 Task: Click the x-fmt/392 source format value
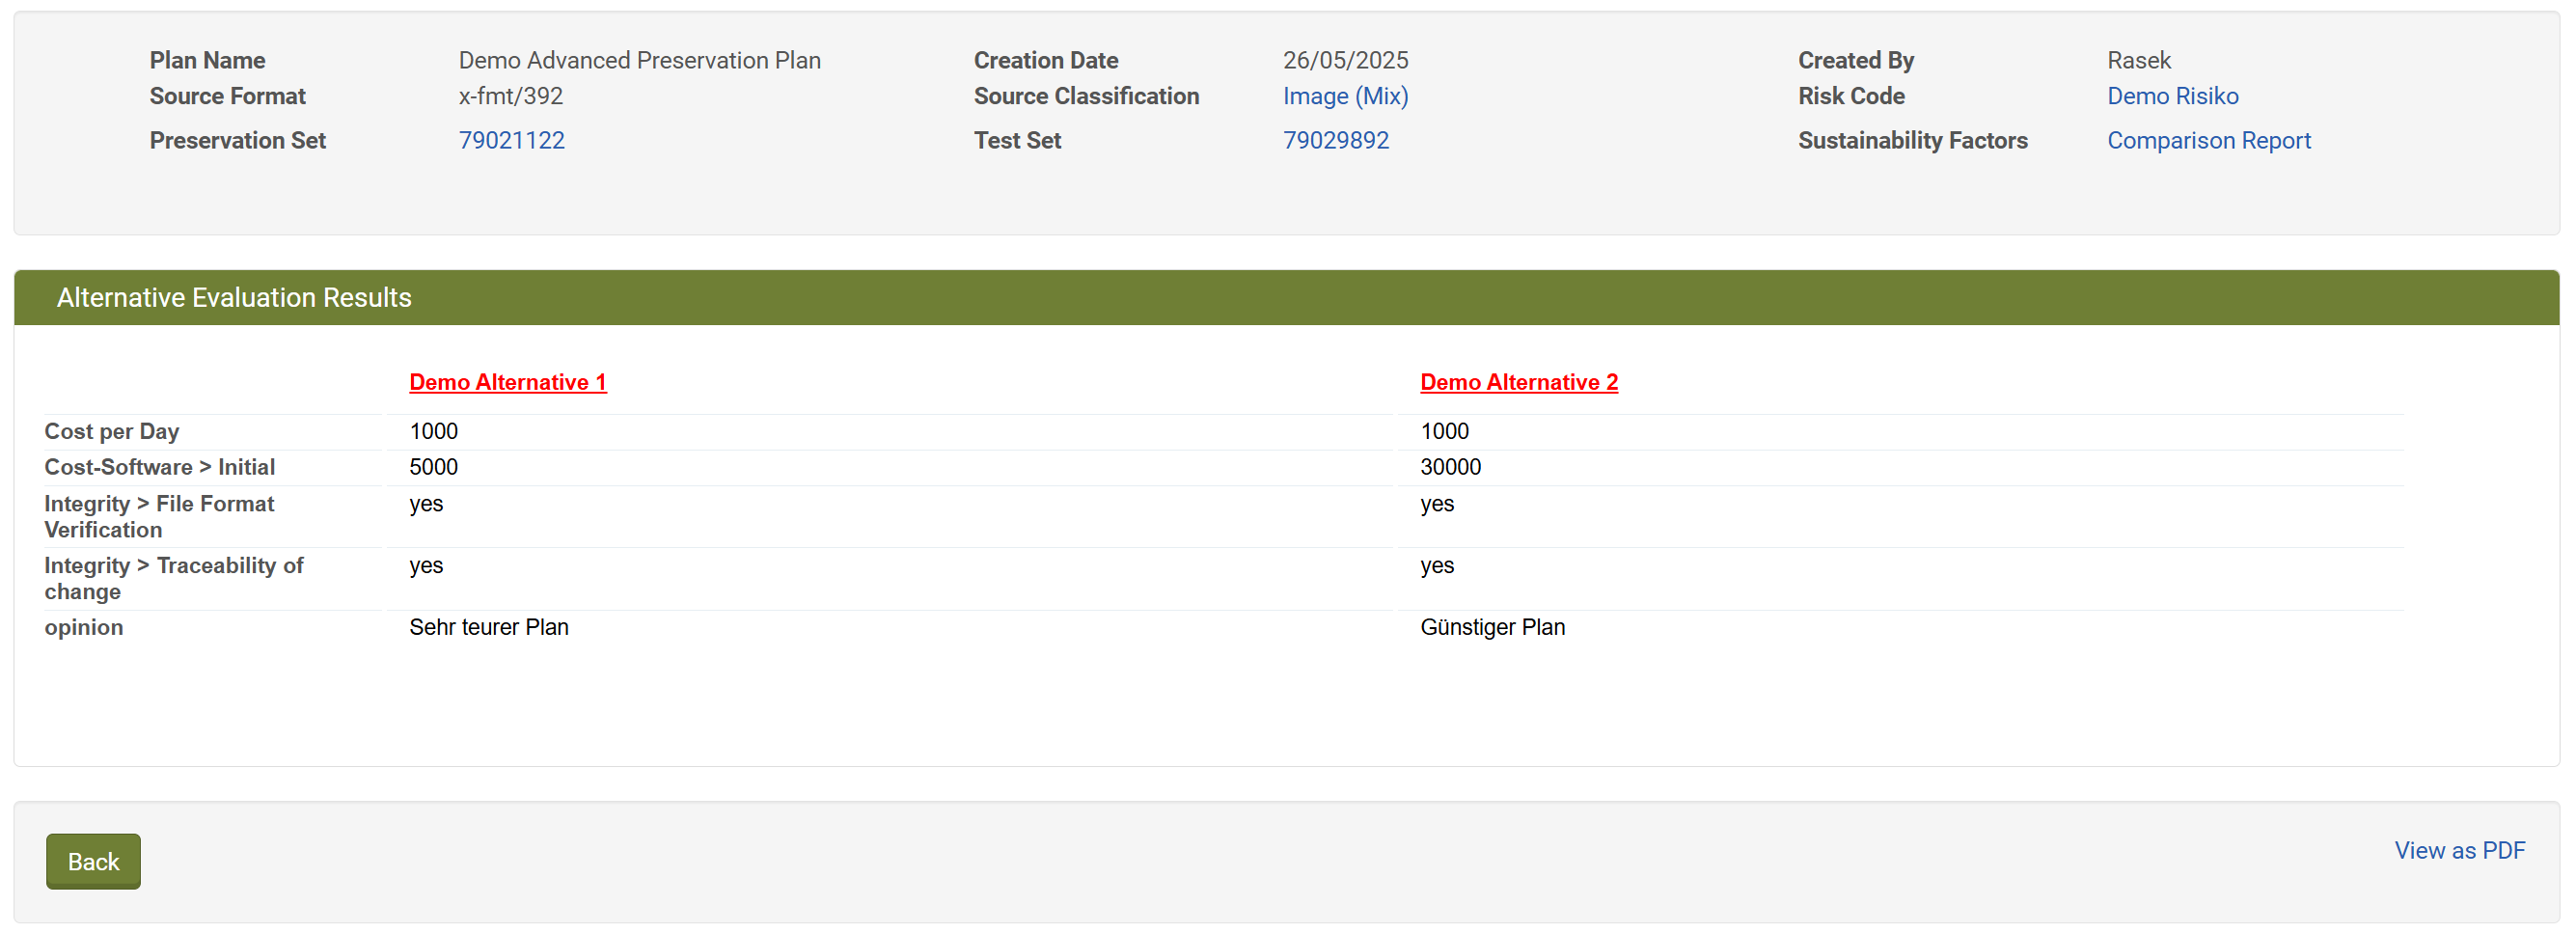coord(510,96)
